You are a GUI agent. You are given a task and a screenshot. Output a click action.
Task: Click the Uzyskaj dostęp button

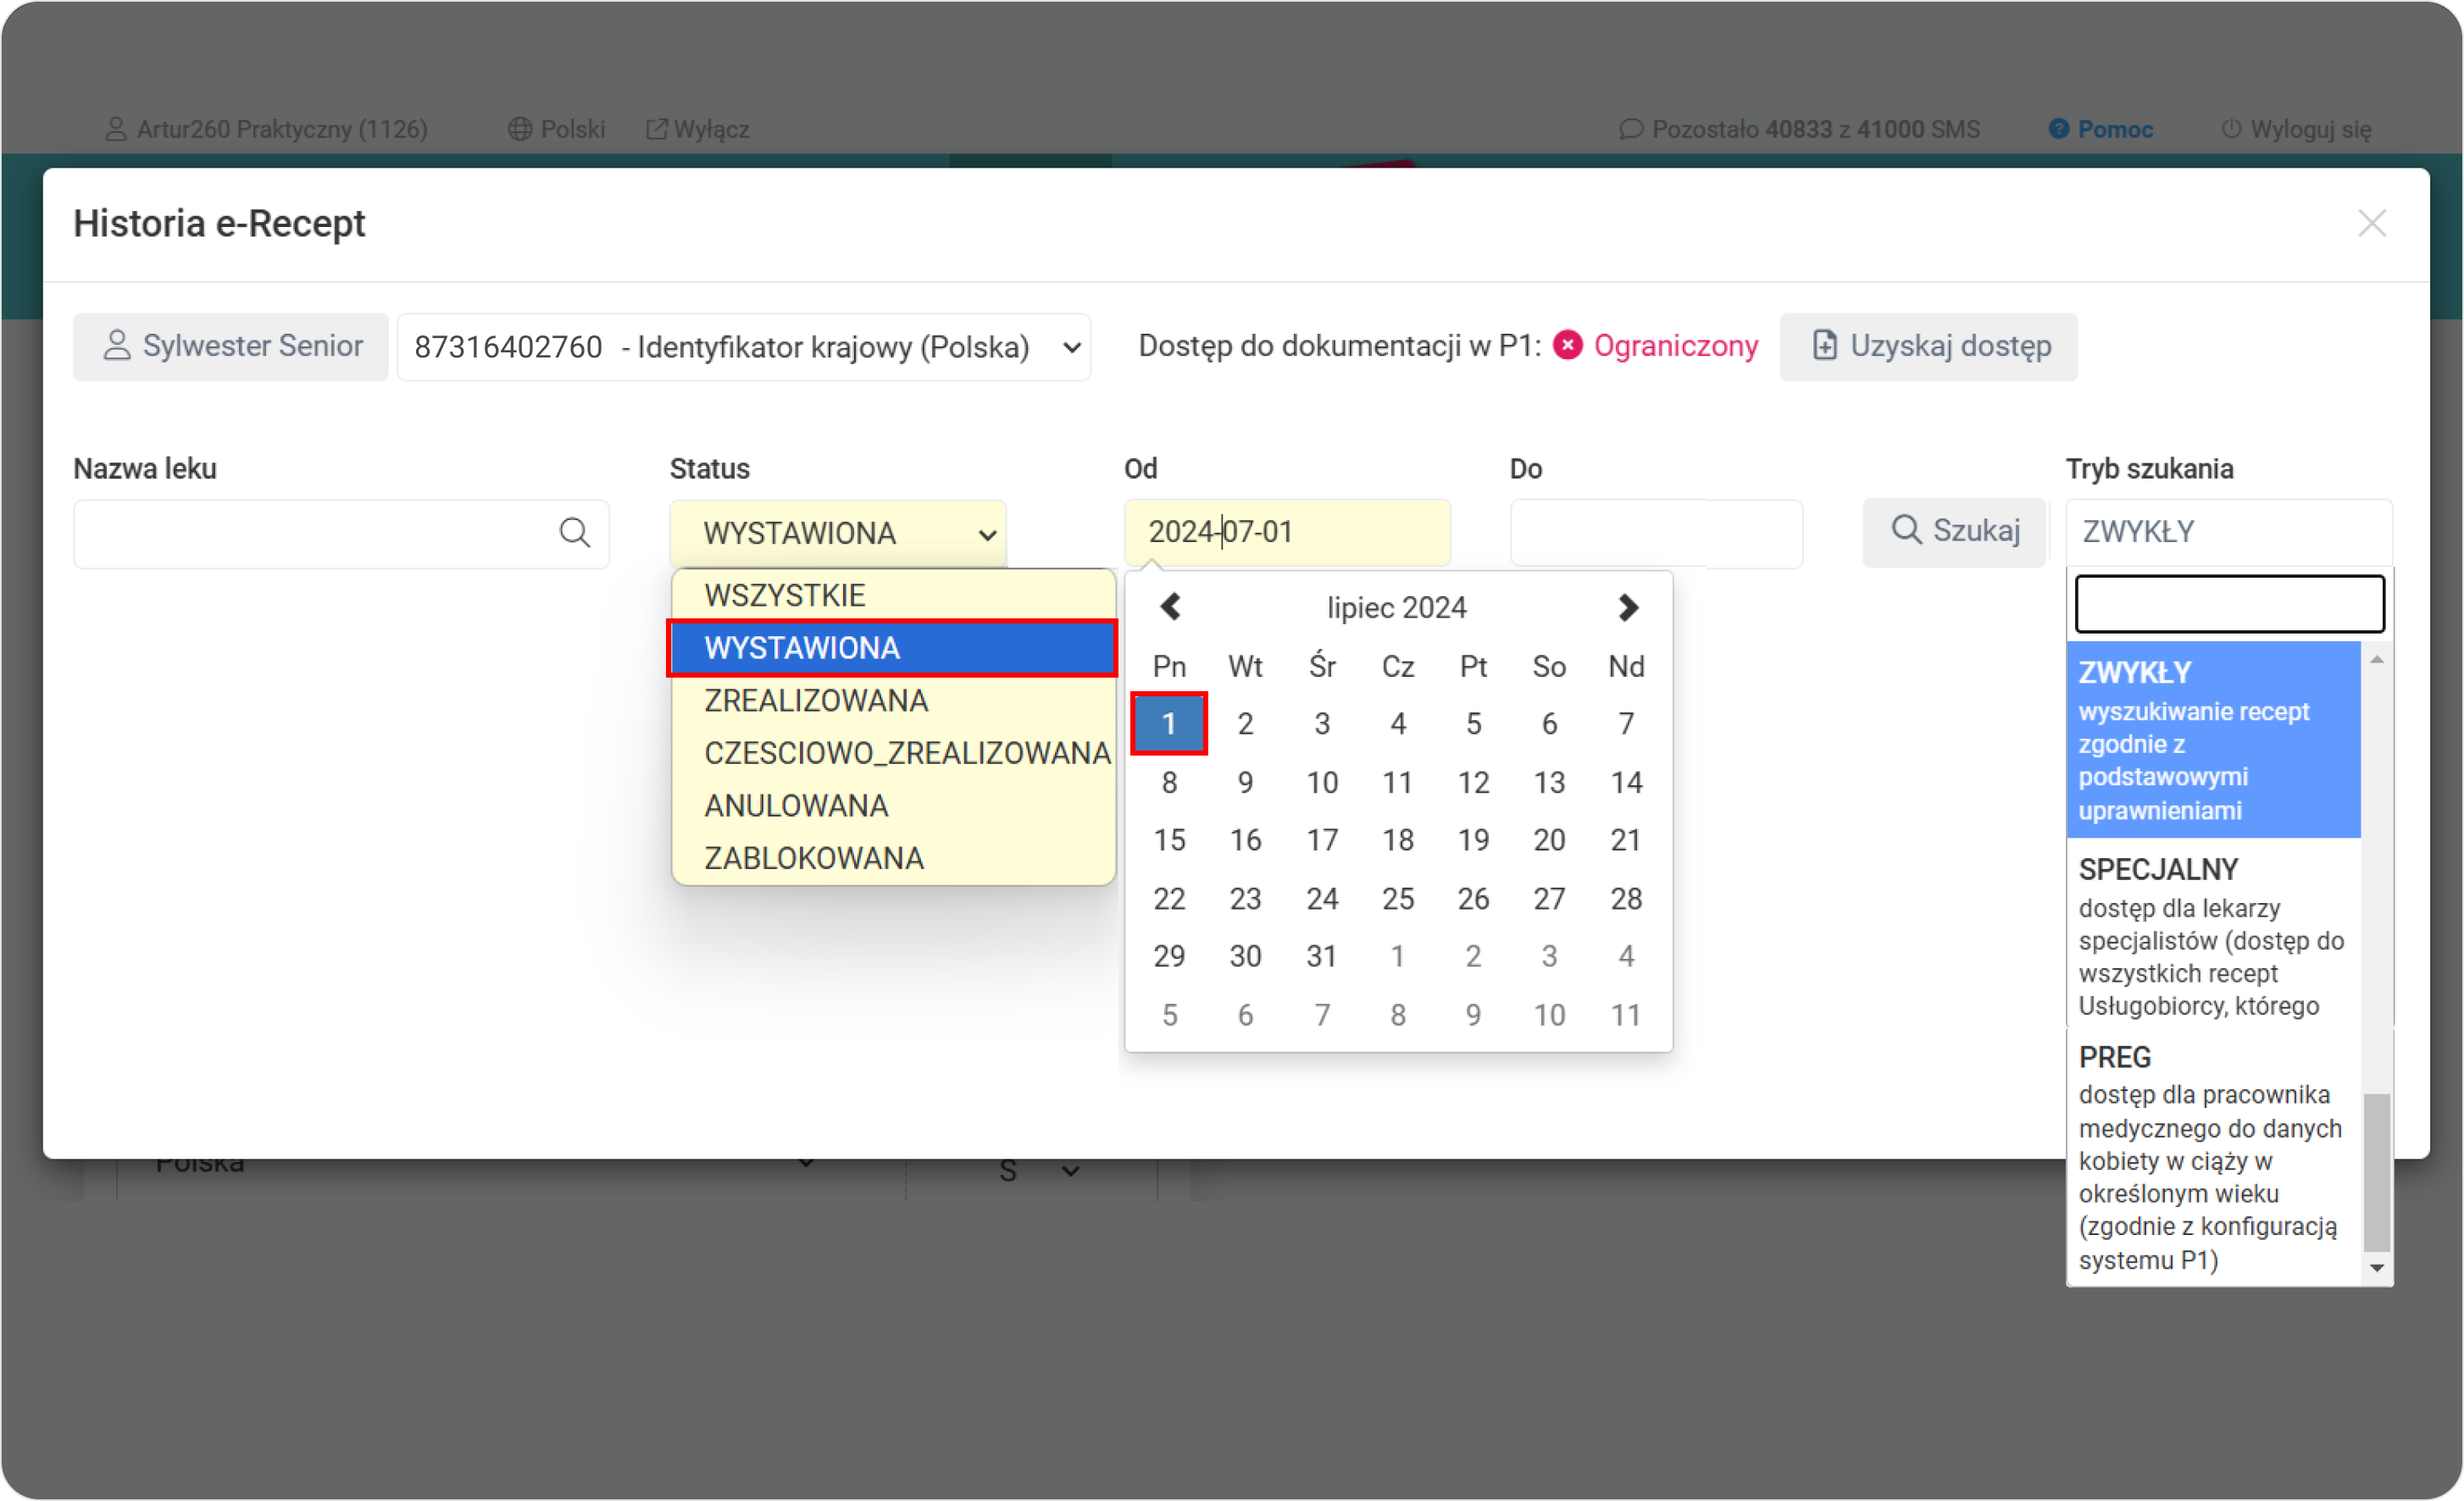(x=1927, y=346)
